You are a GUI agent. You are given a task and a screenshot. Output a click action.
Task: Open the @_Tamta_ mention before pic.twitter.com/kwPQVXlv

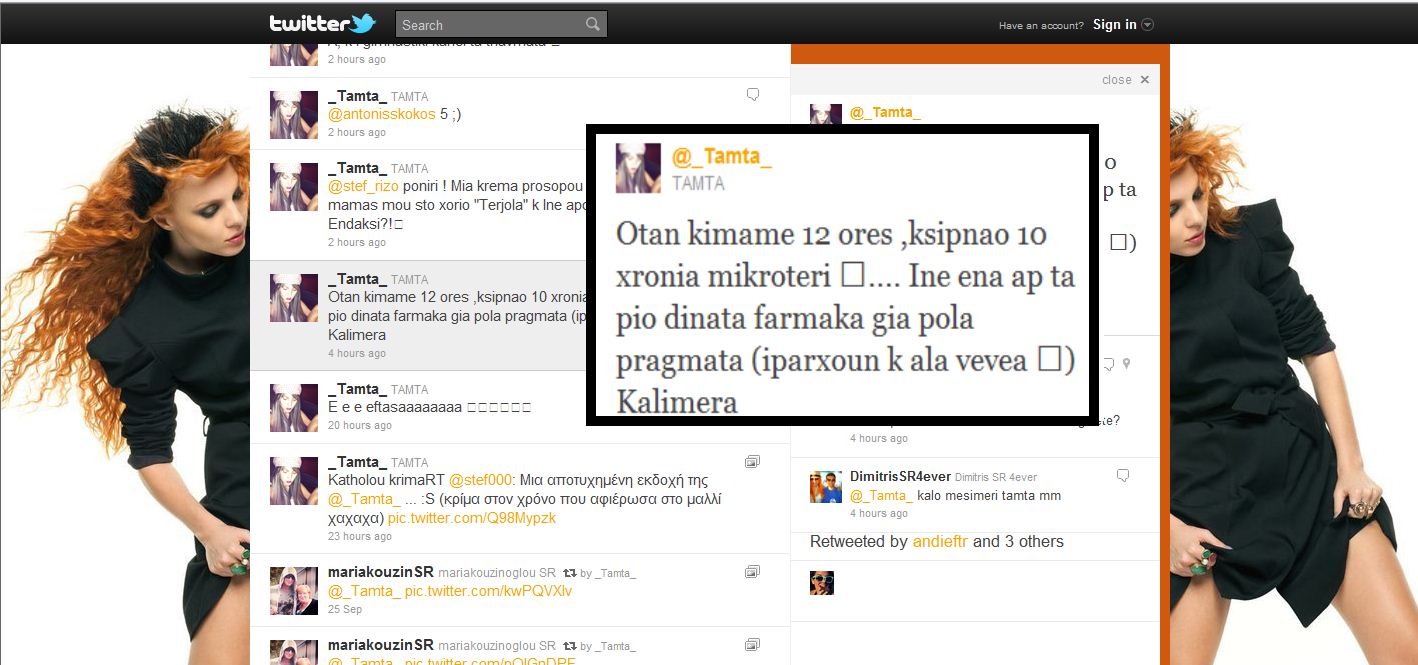[x=364, y=591]
